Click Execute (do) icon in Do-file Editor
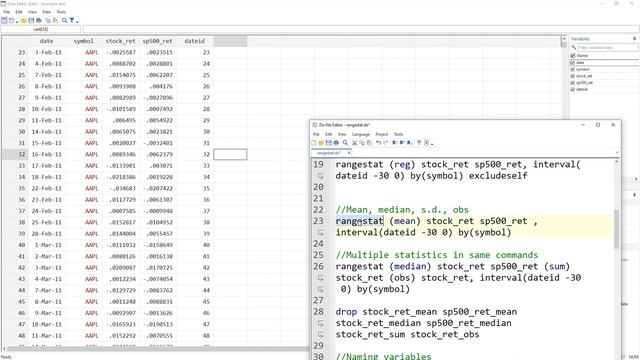This screenshot has height=360, width=640. tap(427, 142)
